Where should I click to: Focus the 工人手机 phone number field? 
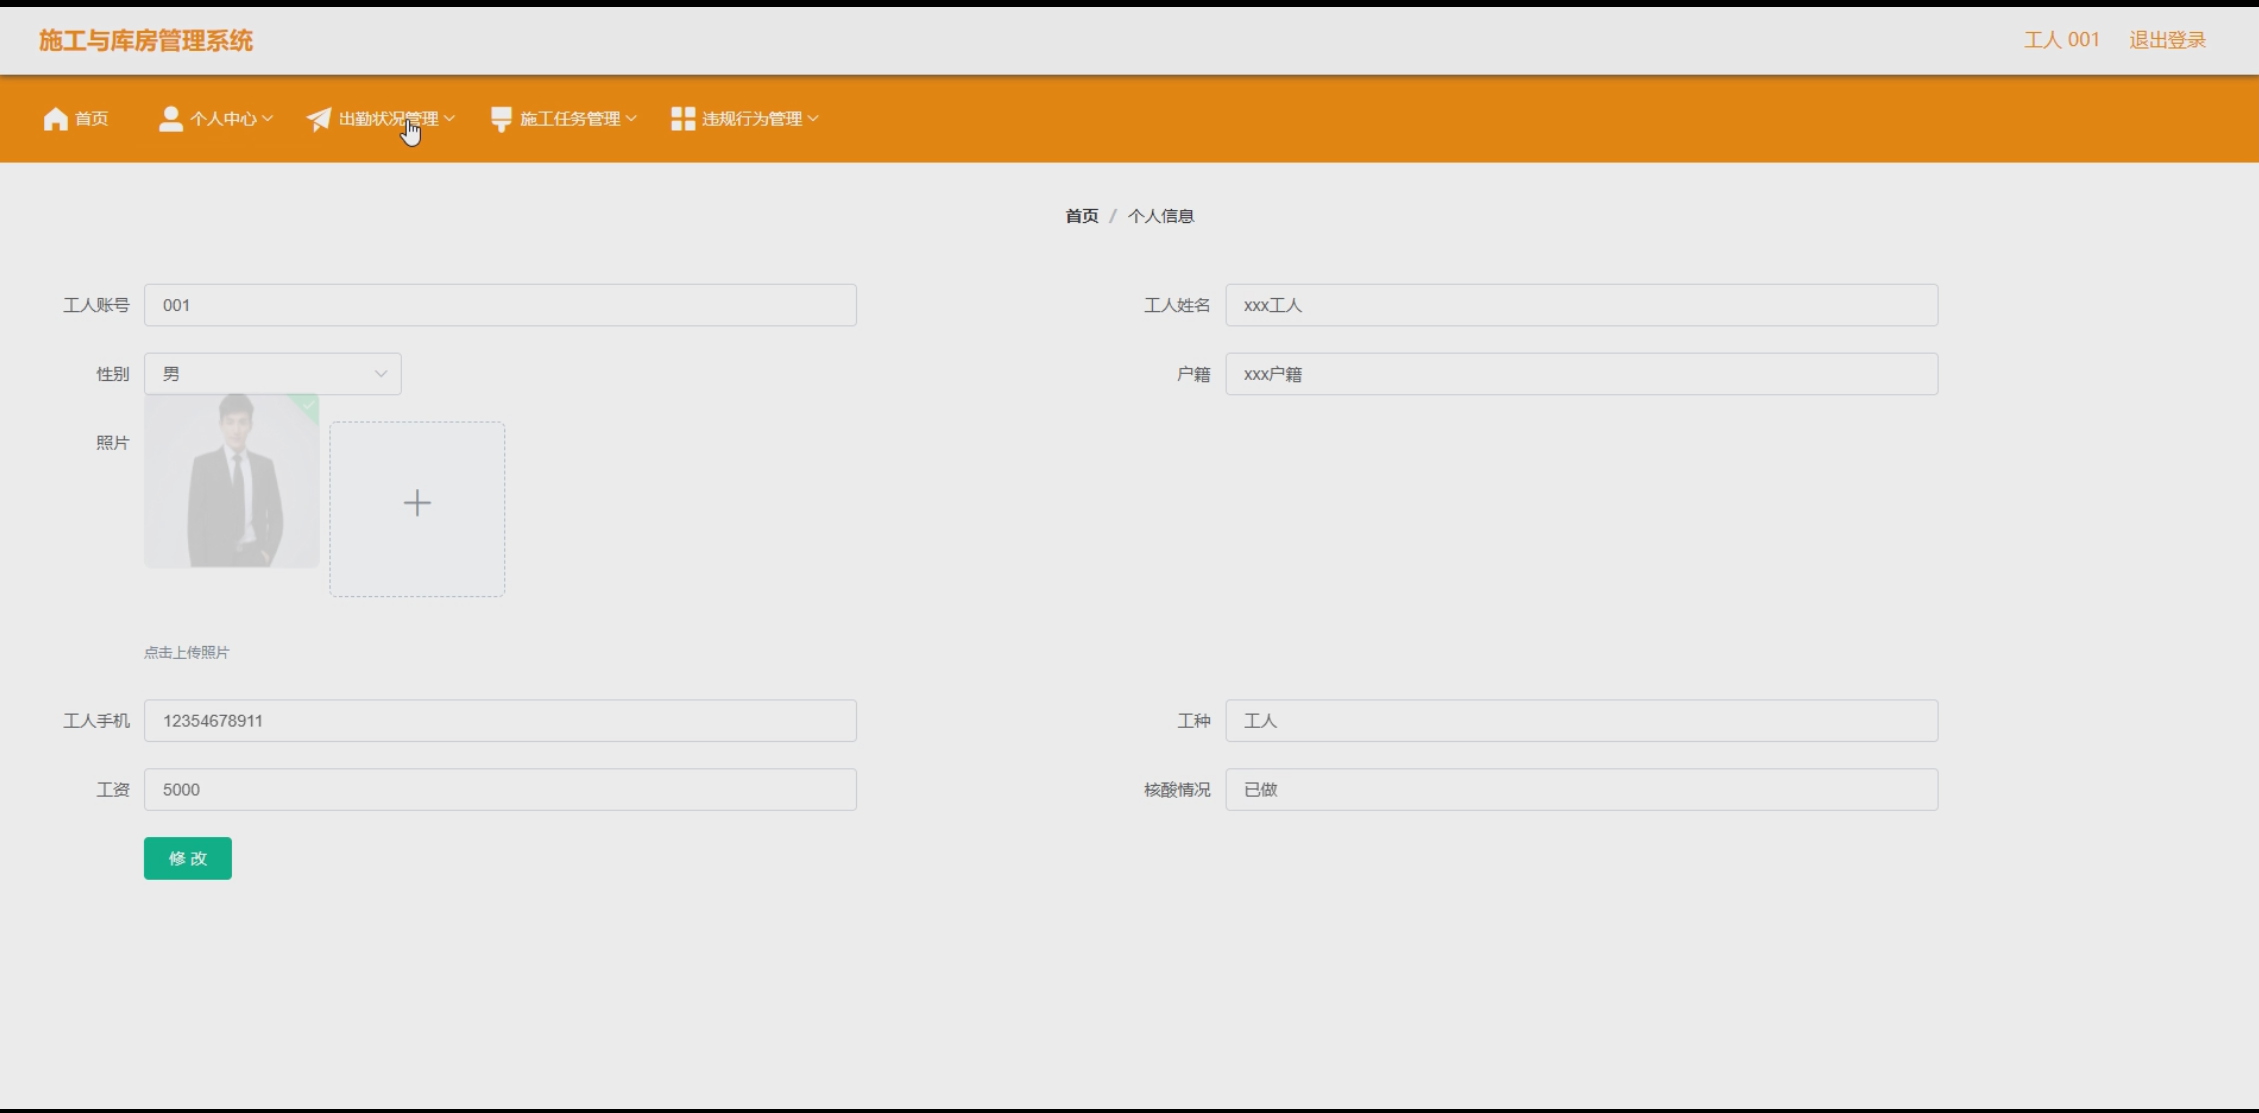point(500,721)
